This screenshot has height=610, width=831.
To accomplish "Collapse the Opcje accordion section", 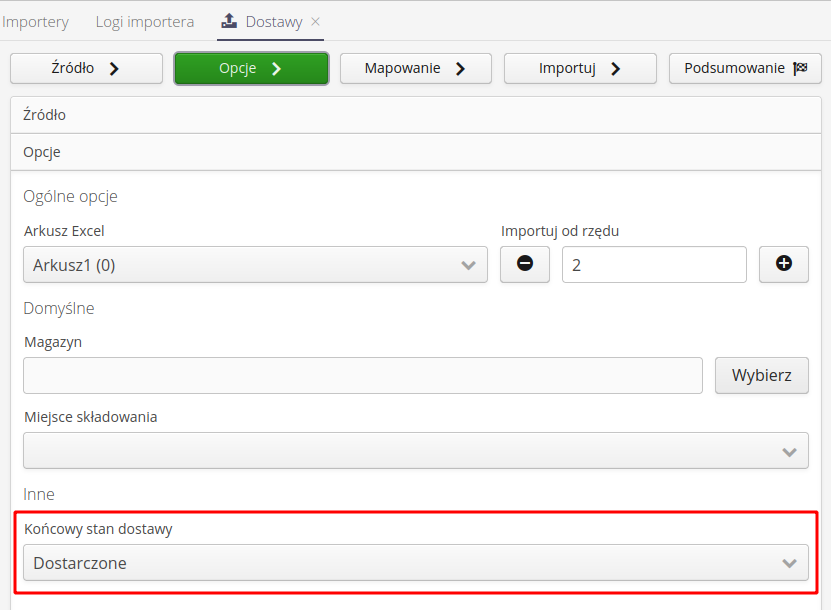I will point(415,152).
